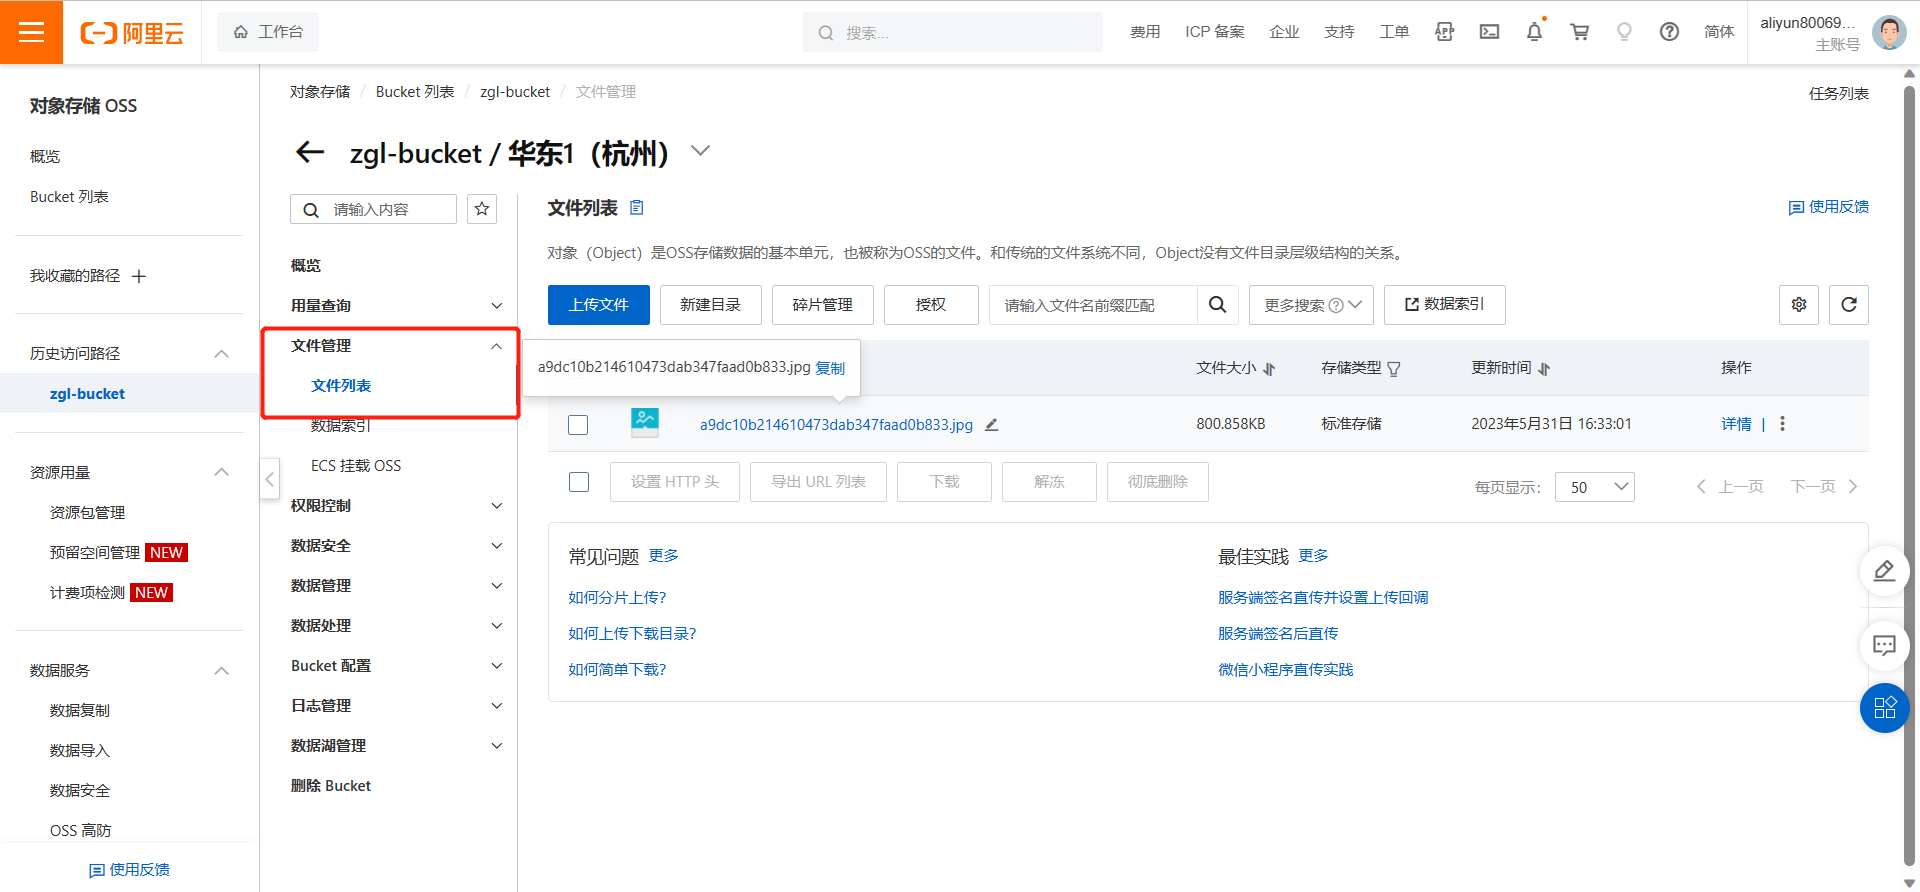Open the notifications bell icon
Image resolution: width=1920 pixels, height=892 pixels.
(x=1534, y=32)
